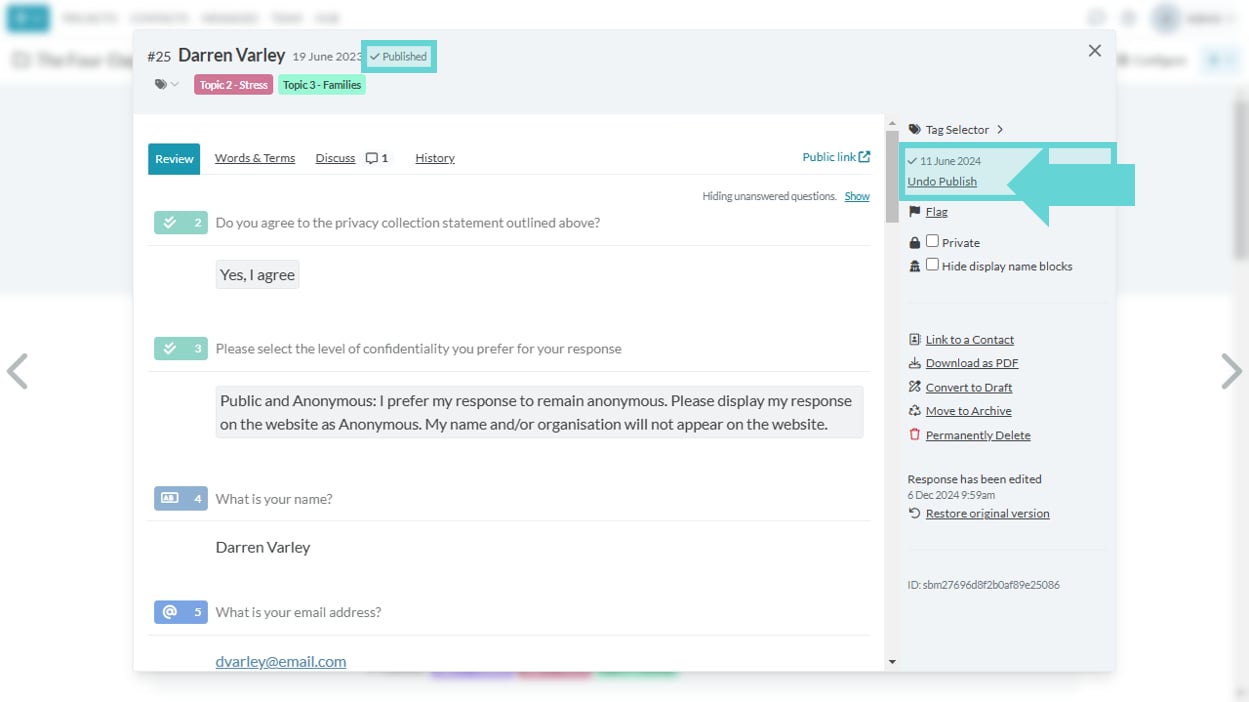The image size is (1249, 702).
Task: Click Convert to Draft
Action: (969, 387)
